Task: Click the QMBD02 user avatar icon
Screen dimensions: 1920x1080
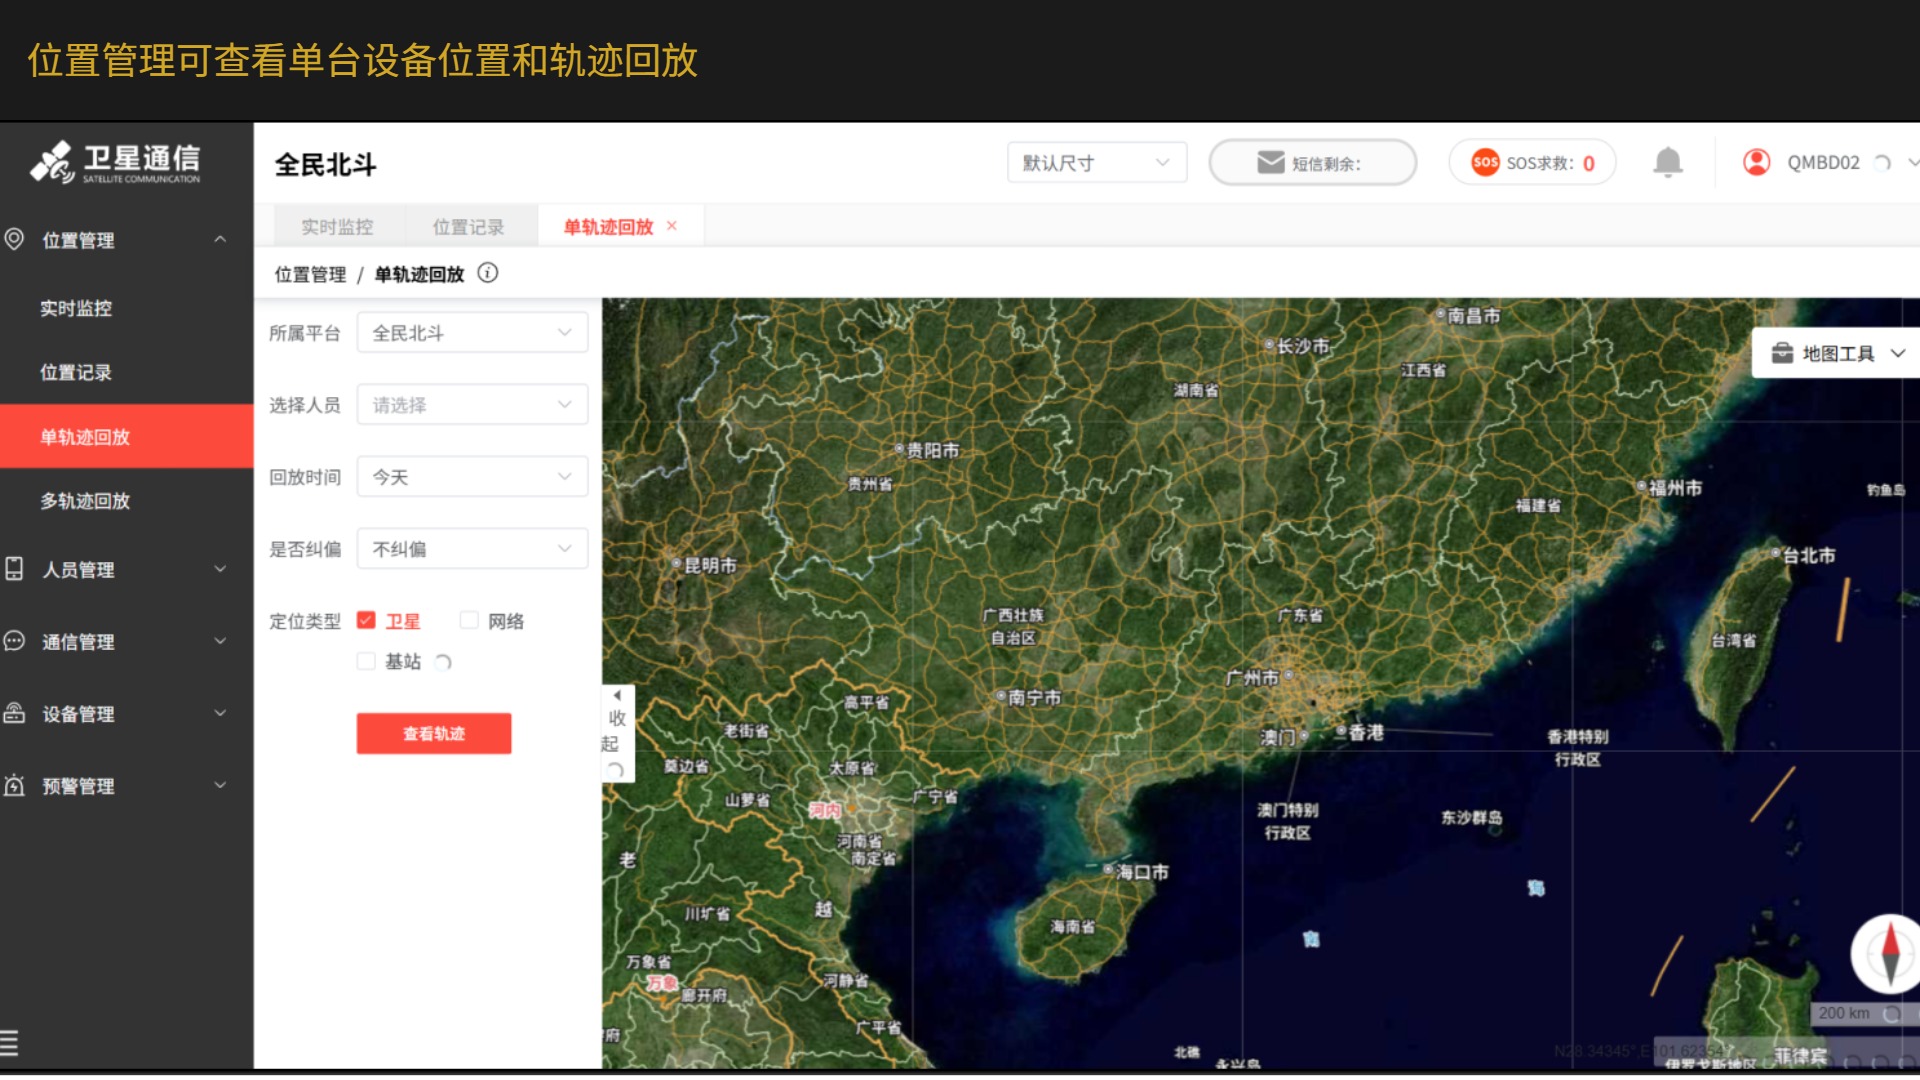Action: pyautogui.click(x=1756, y=162)
